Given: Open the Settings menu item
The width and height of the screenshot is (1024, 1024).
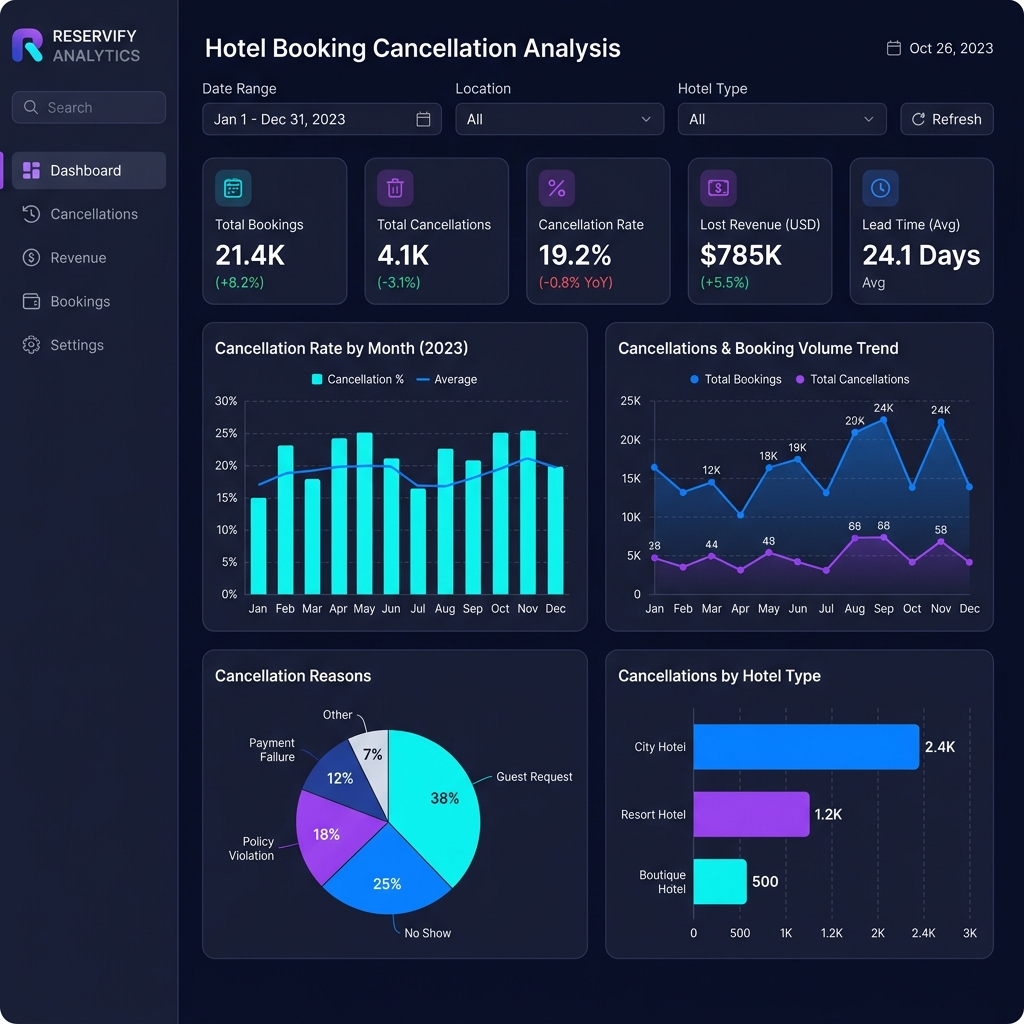Looking at the screenshot, I should (x=89, y=345).
